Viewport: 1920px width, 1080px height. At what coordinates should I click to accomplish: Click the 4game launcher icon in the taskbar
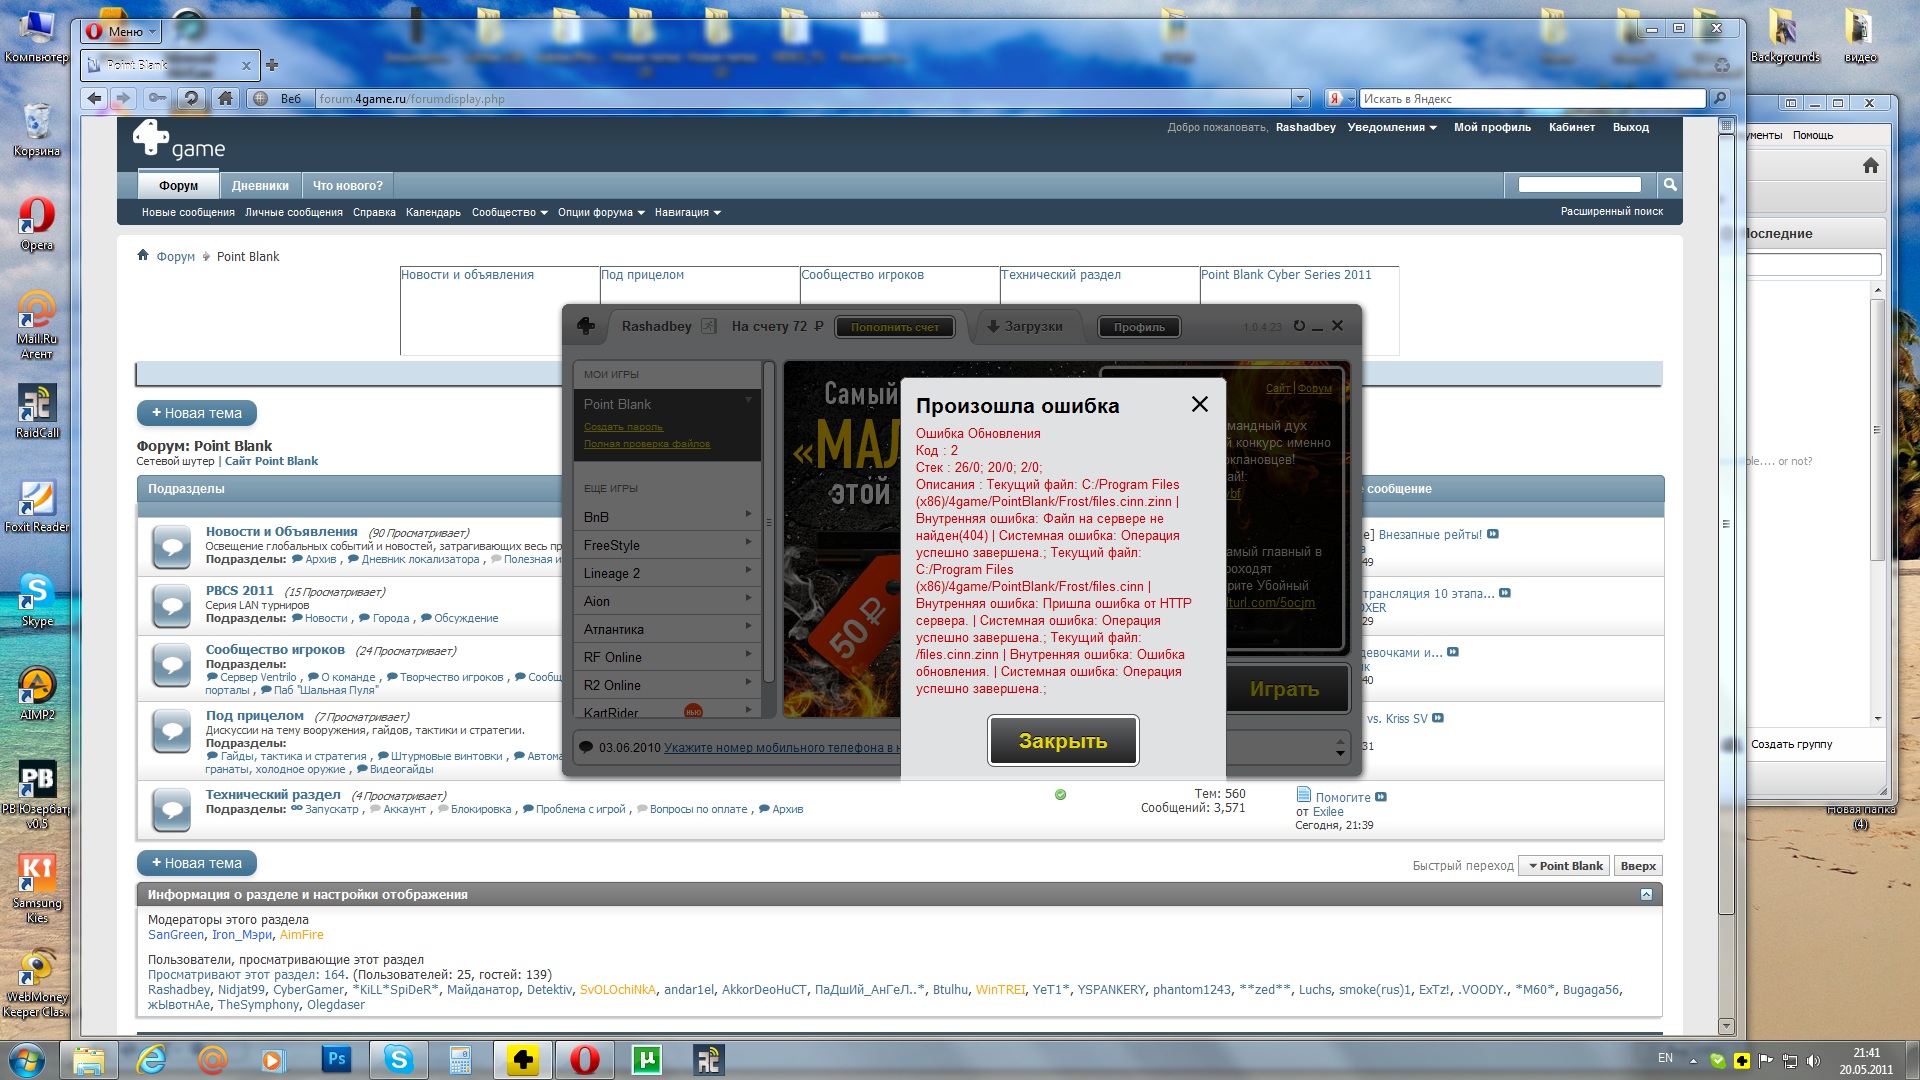523,1059
